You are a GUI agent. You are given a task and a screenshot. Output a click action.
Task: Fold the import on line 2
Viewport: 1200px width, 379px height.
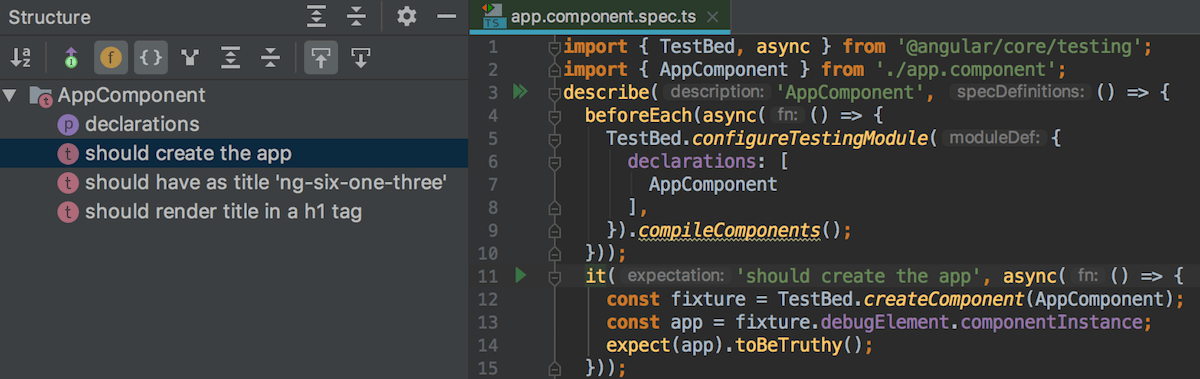(x=554, y=70)
